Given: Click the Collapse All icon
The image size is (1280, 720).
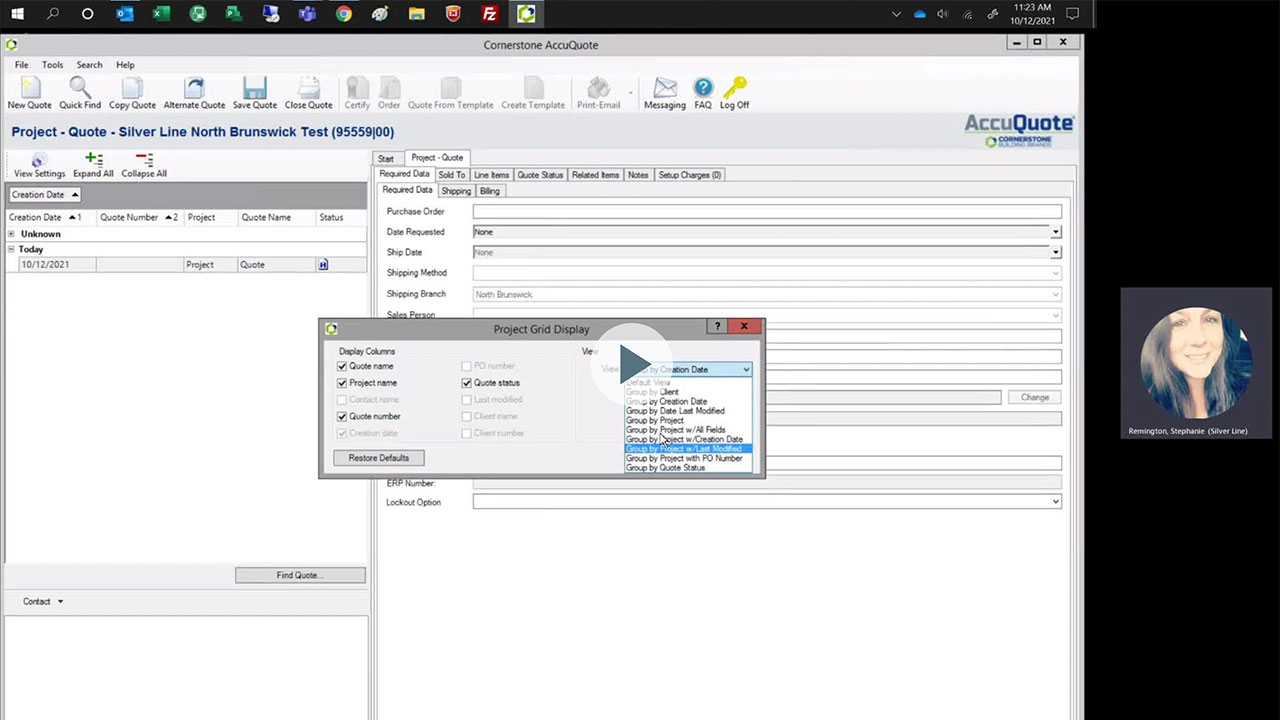Looking at the screenshot, I should (x=144, y=159).
